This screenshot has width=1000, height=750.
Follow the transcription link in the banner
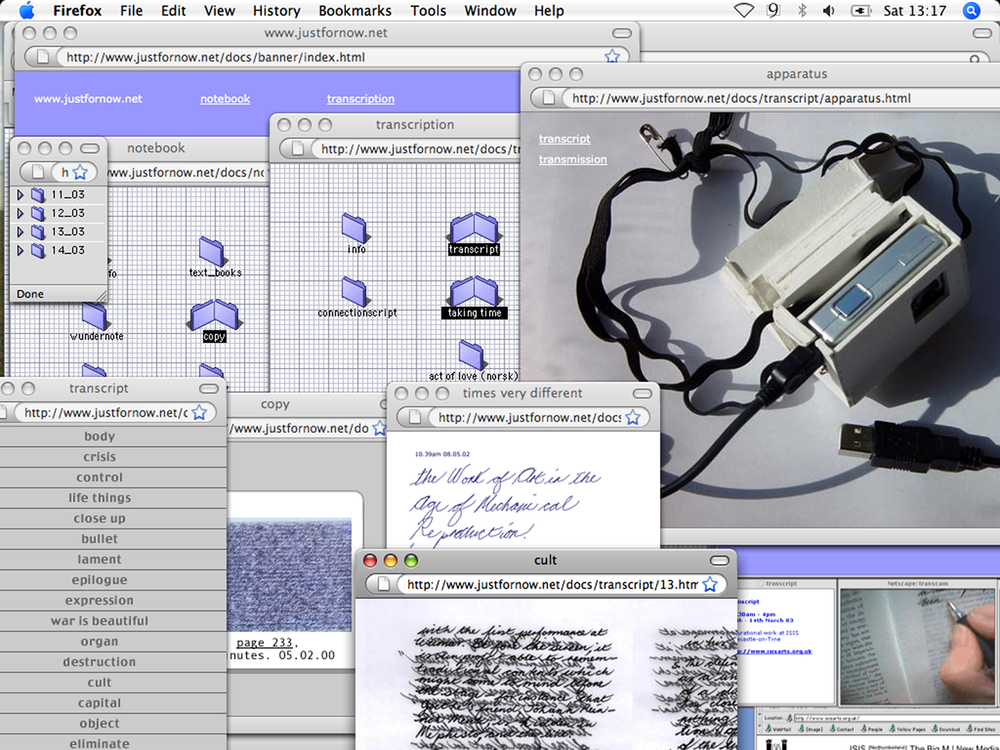pos(360,99)
